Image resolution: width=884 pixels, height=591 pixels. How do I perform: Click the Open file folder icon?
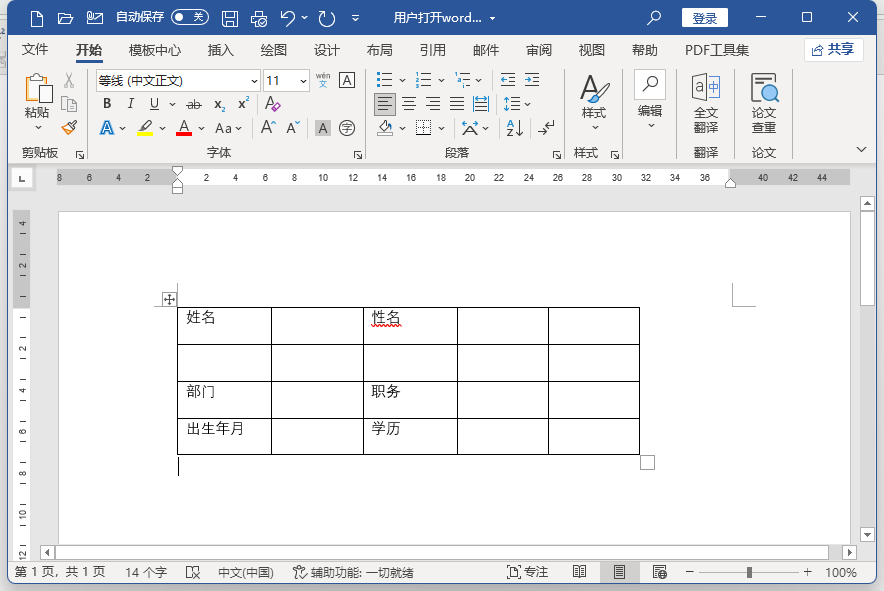pos(65,18)
